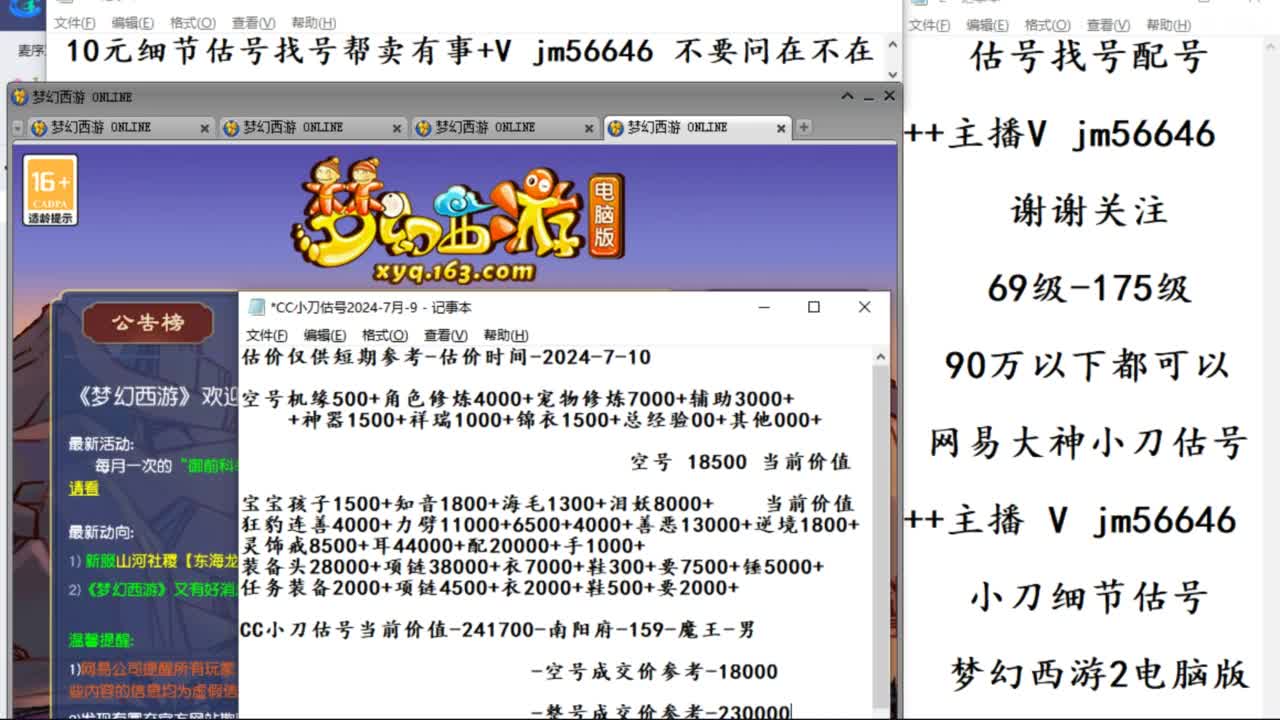This screenshot has height=720, width=1280.
Task: Open 文件(F) menu in top-left notepad
Action: pyautogui.click(x=75, y=23)
